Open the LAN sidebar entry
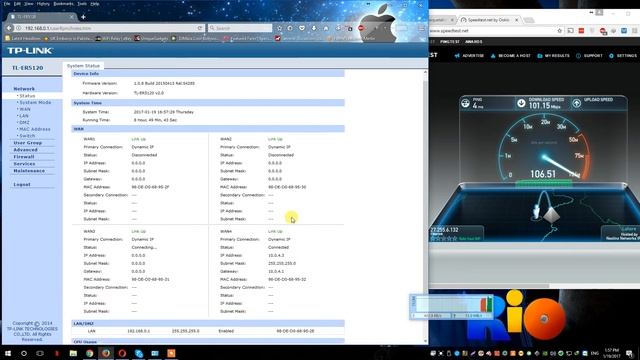The height and width of the screenshot is (360, 640). (24, 116)
